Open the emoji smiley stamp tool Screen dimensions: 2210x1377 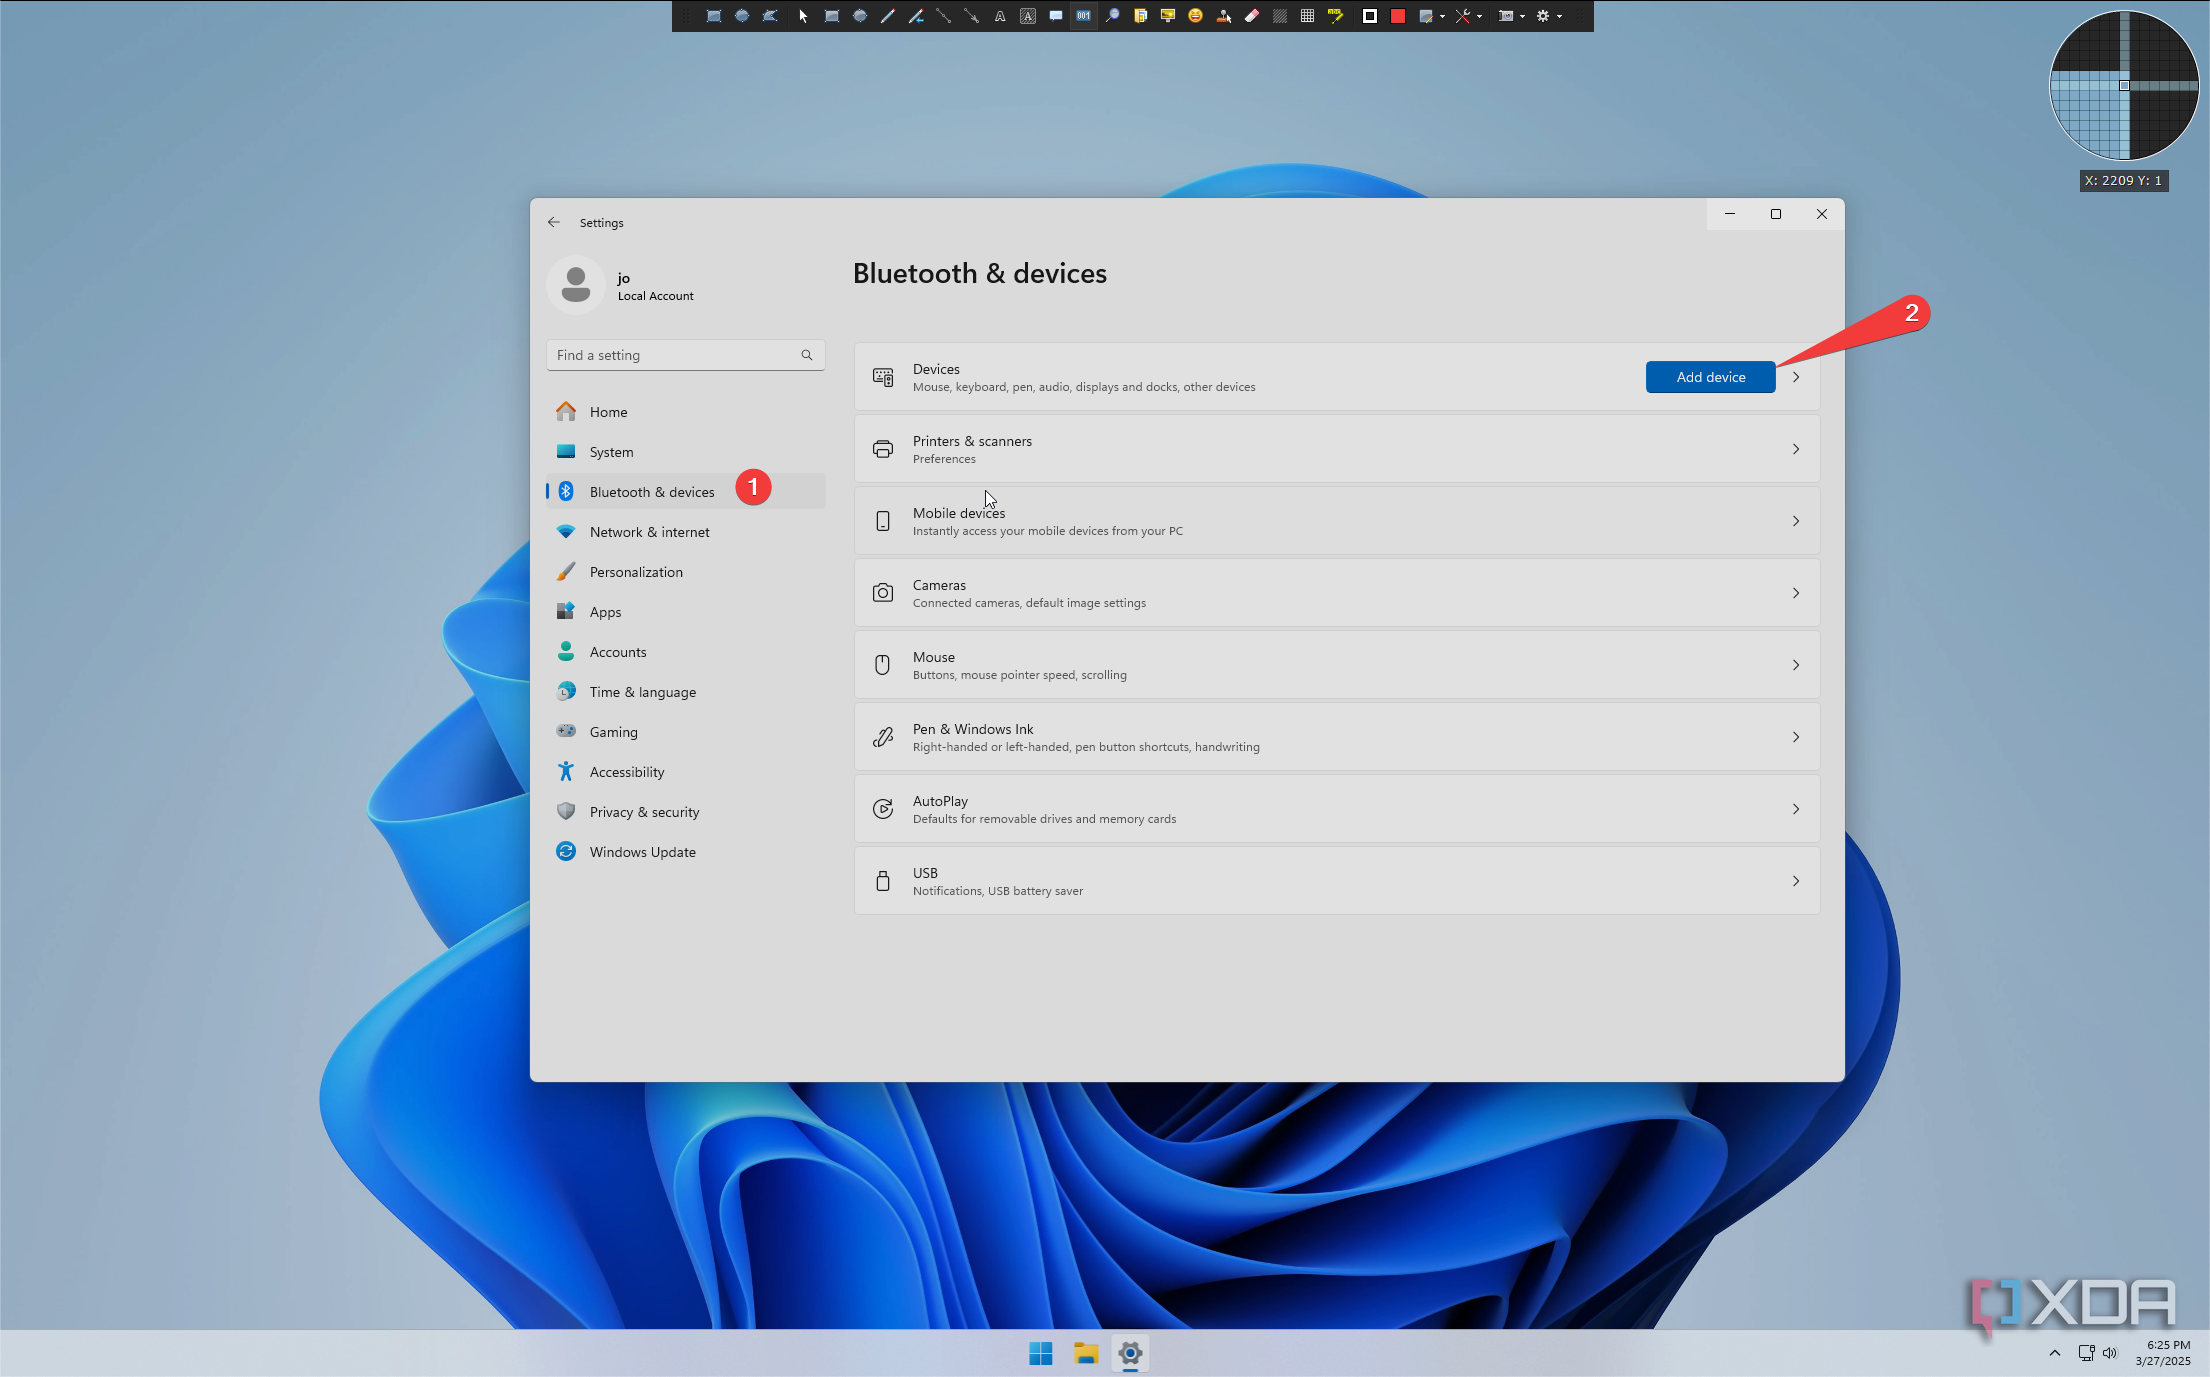click(x=1195, y=16)
